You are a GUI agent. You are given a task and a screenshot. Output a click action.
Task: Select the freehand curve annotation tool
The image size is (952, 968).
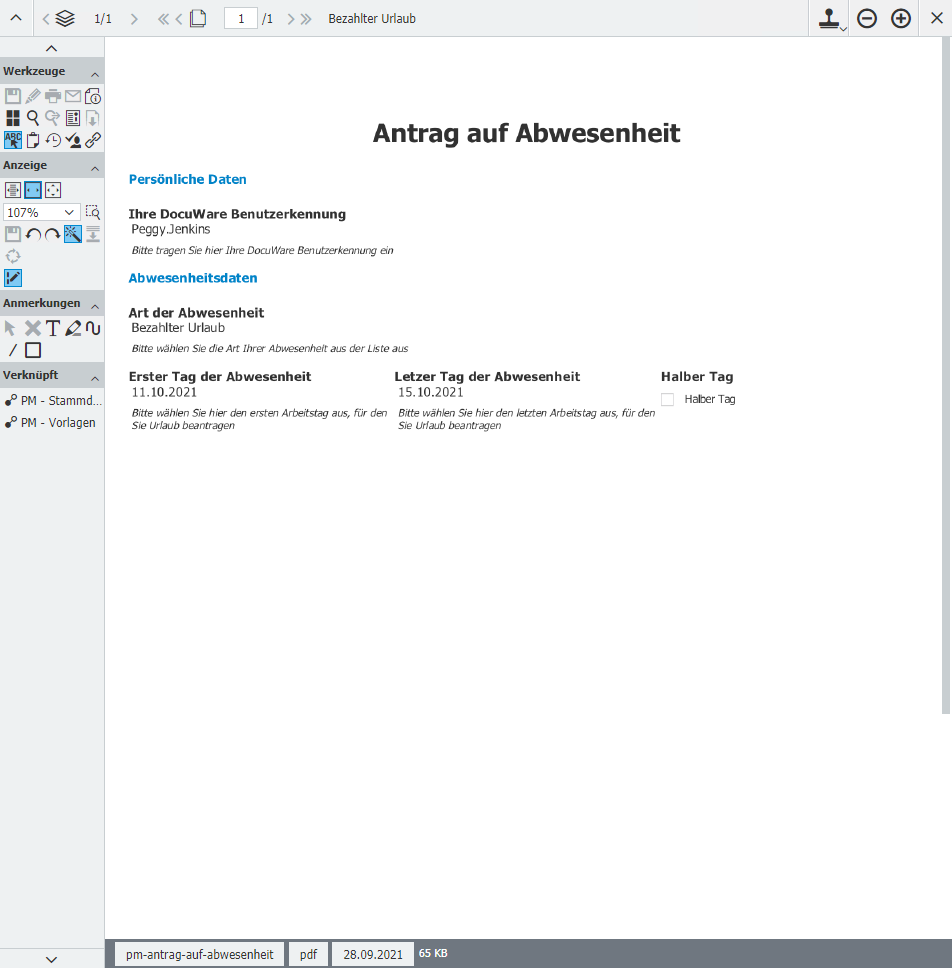[93, 328]
